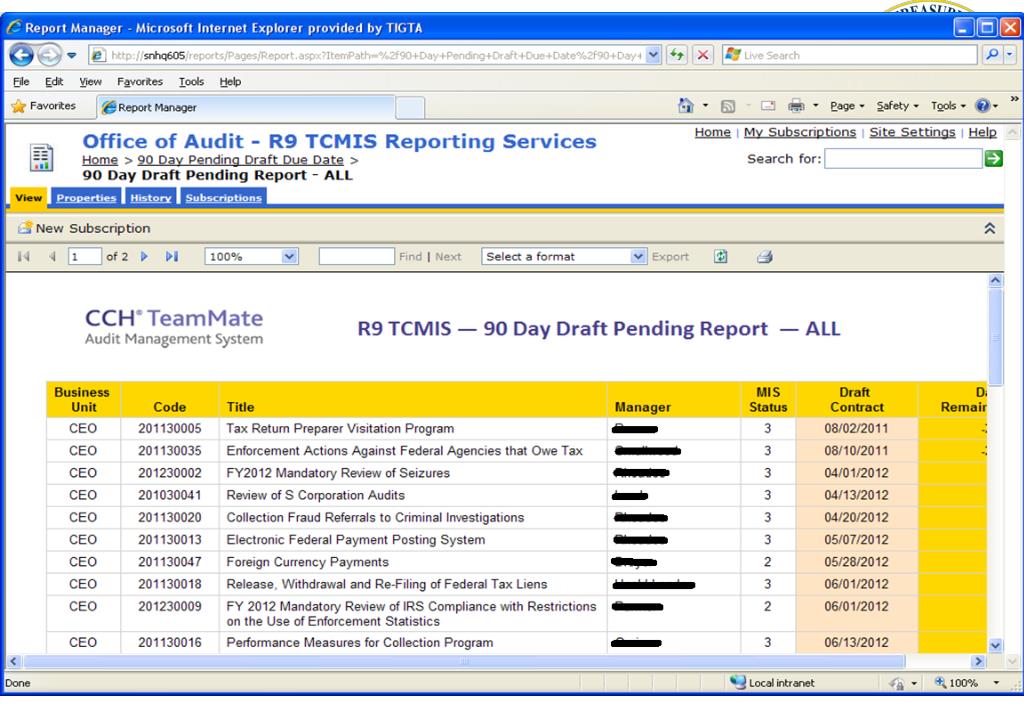The image size is (1024, 708).
Task: Open the Page dropdown menu
Action: tap(847, 106)
